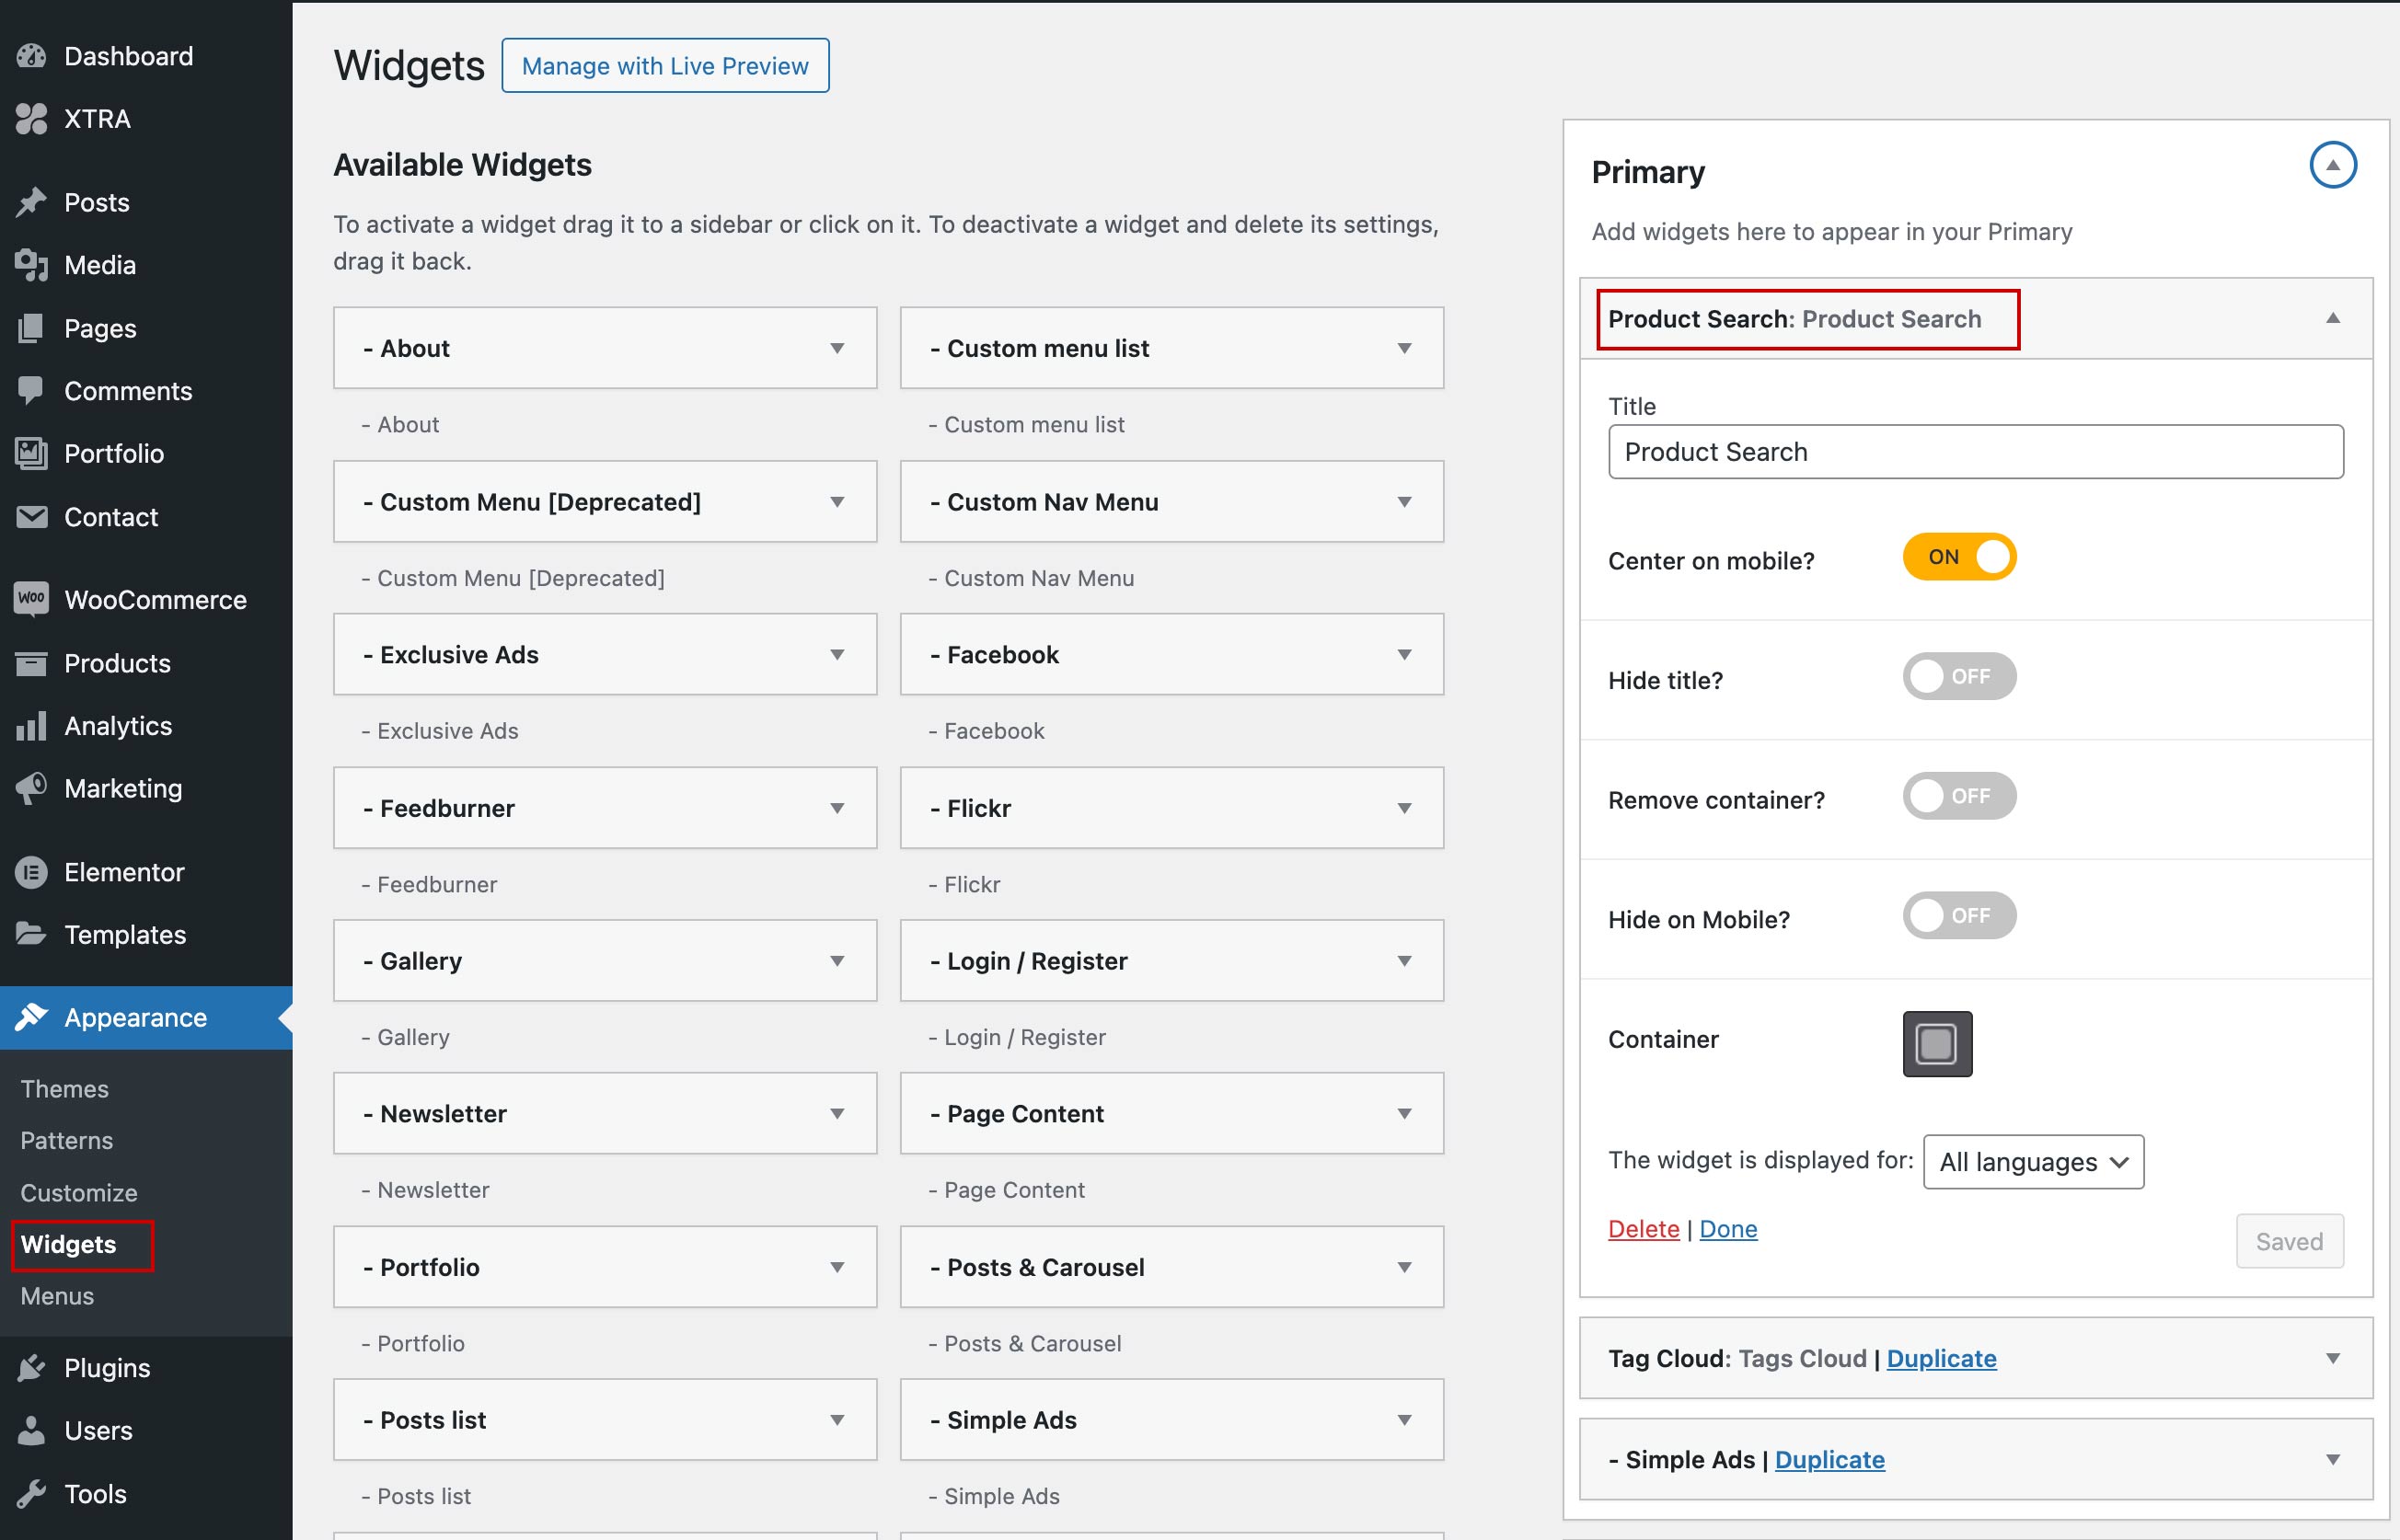Open the Plugins plug icon

tap(31, 1367)
